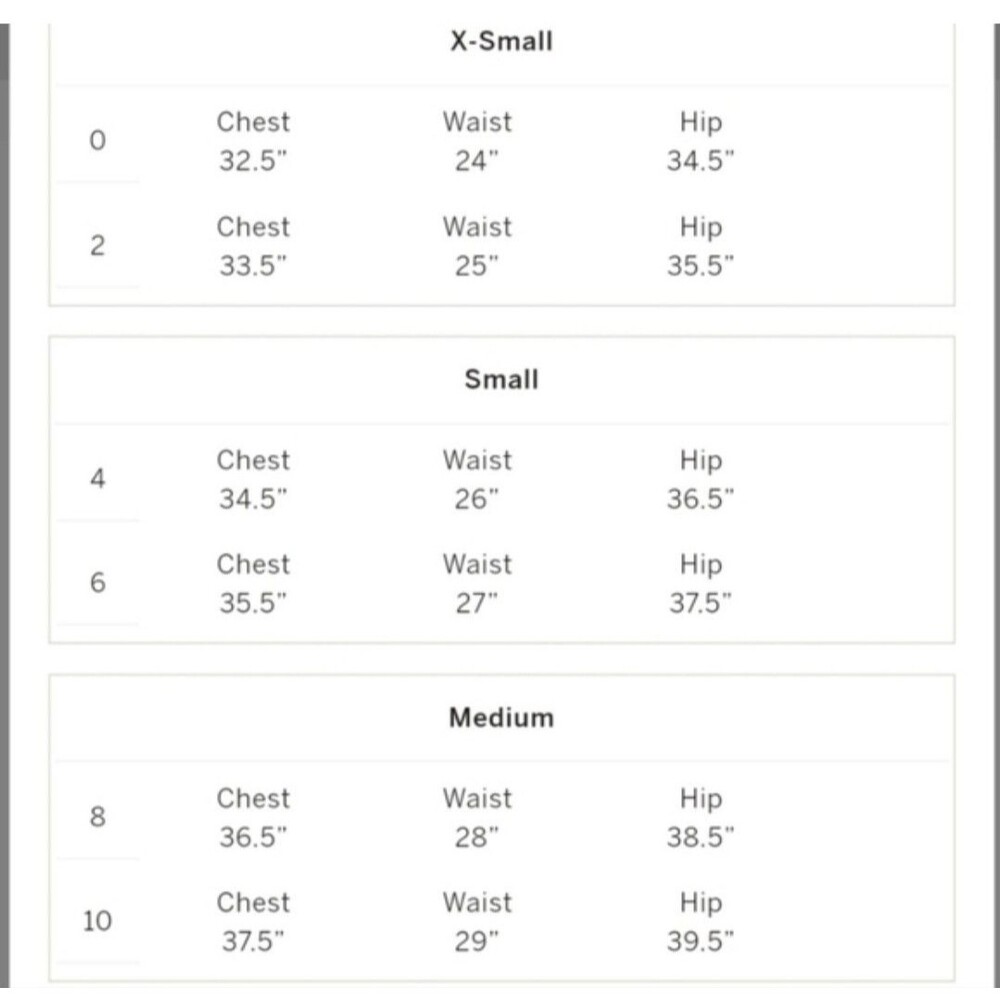Click size 4 row label
The image size is (1000, 1000).
point(97,478)
